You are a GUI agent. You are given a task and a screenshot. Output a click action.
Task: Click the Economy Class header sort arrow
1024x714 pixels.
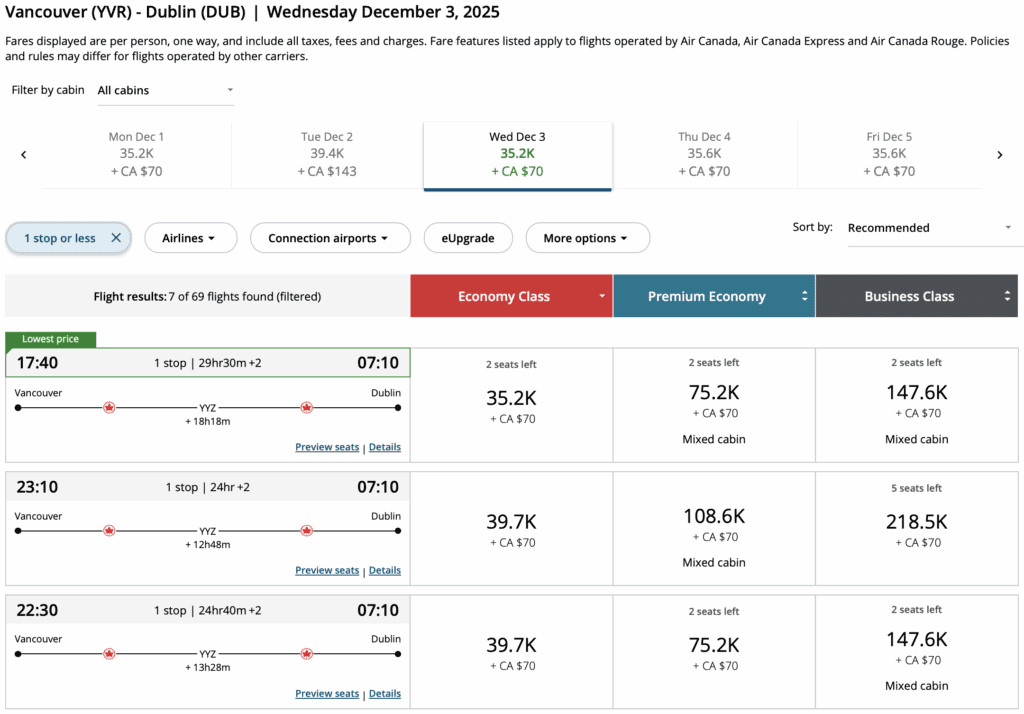coord(602,297)
